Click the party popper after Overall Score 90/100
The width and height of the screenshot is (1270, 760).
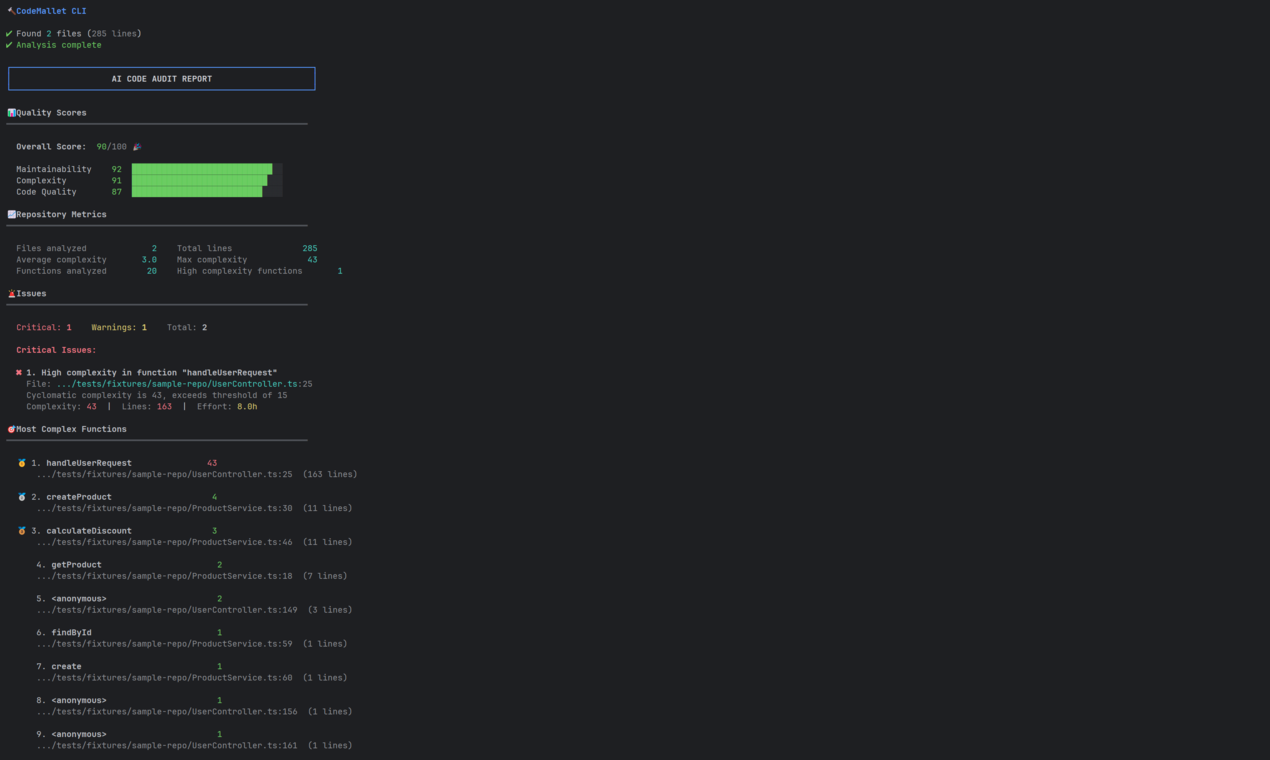tap(136, 146)
